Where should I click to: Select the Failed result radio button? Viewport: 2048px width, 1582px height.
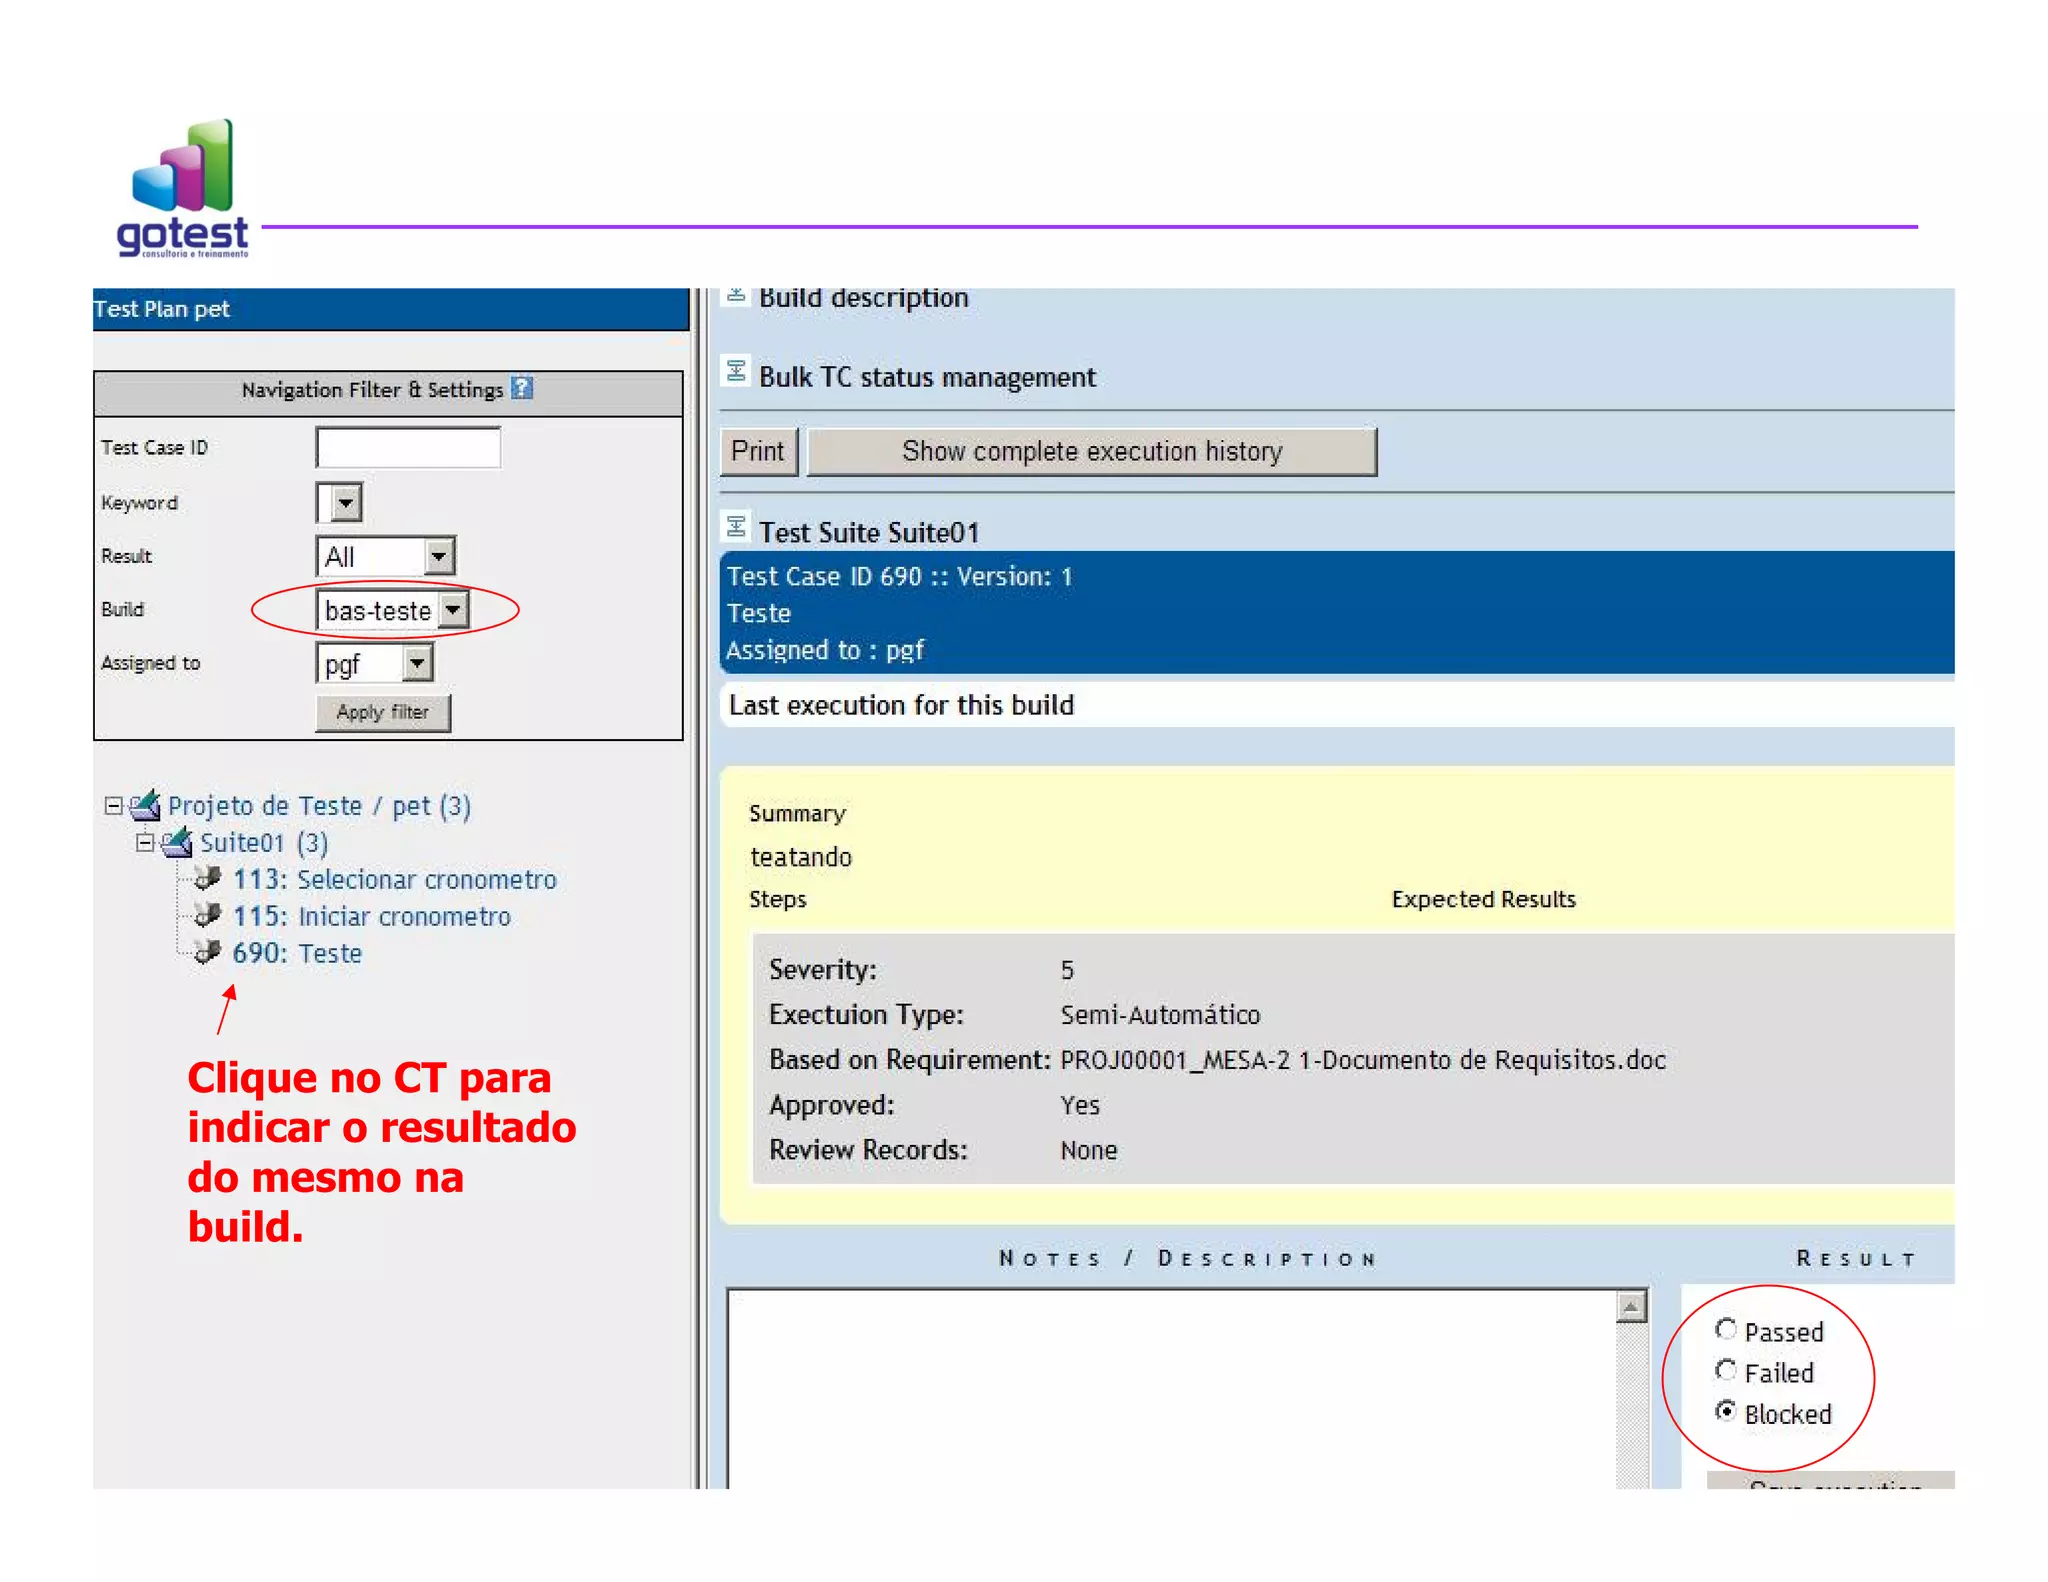coord(1725,1370)
